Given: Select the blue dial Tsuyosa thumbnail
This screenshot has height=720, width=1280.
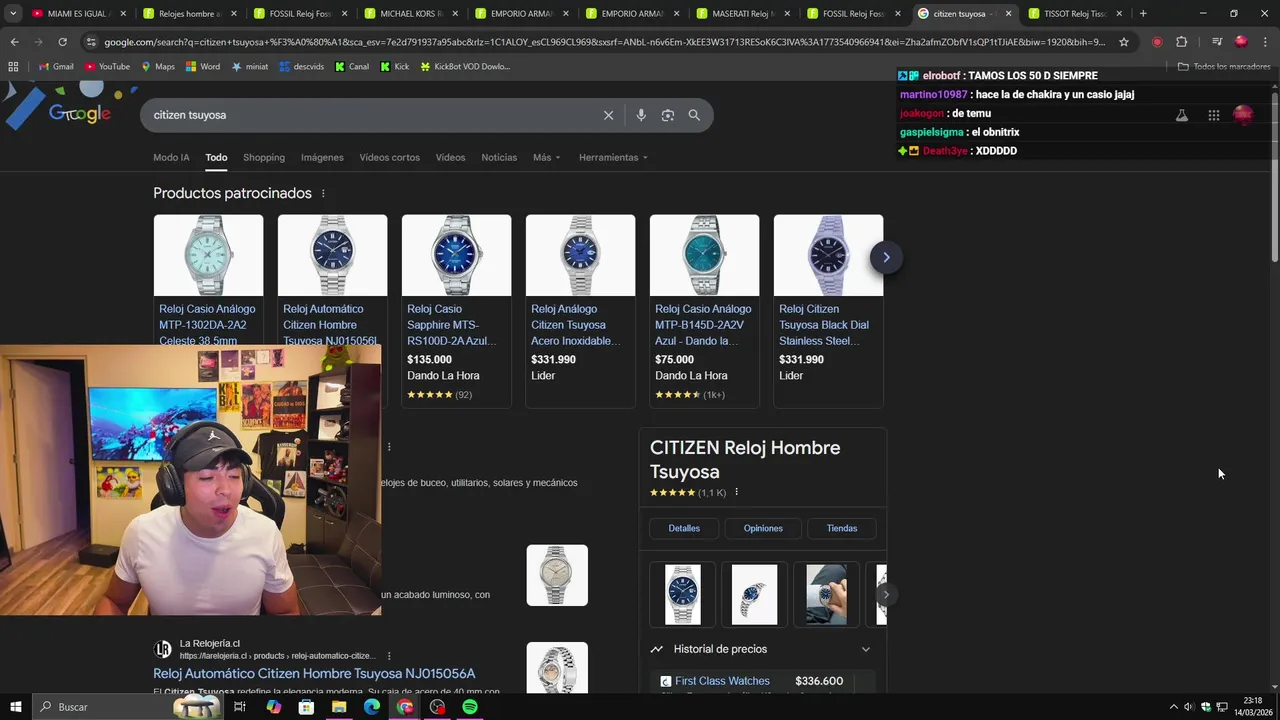Looking at the screenshot, I should coord(683,595).
